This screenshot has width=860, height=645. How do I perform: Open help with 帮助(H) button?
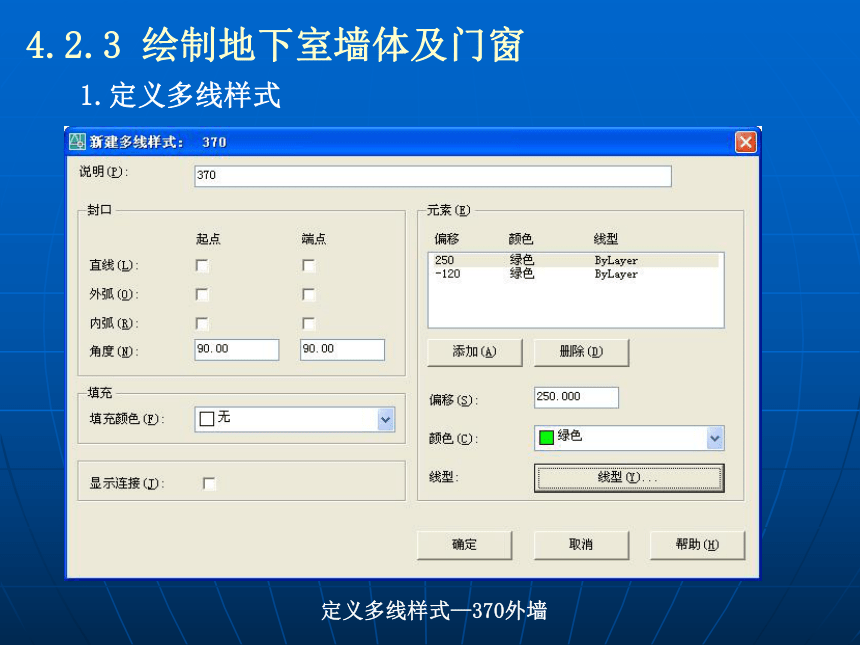click(x=697, y=545)
